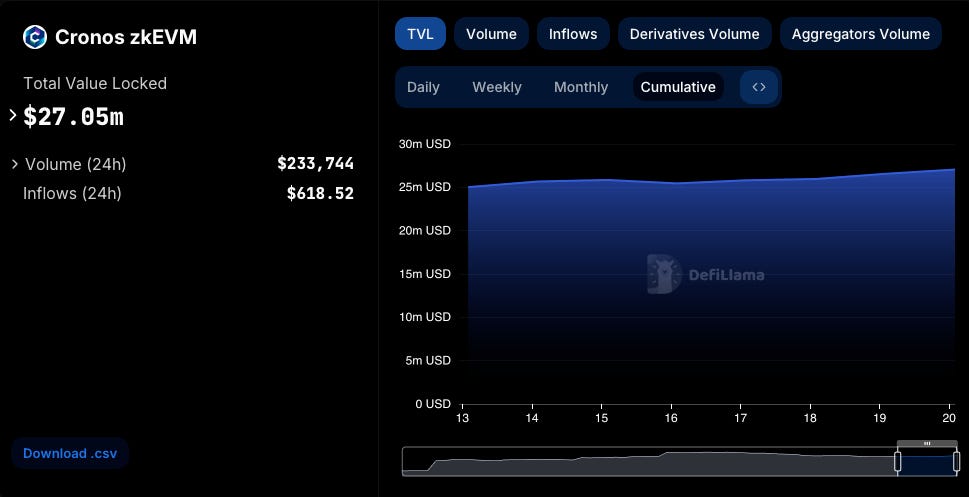This screenshot has width=969, height=497.
Task: Click the $233,744 volume value
Action: coord(315,164)
